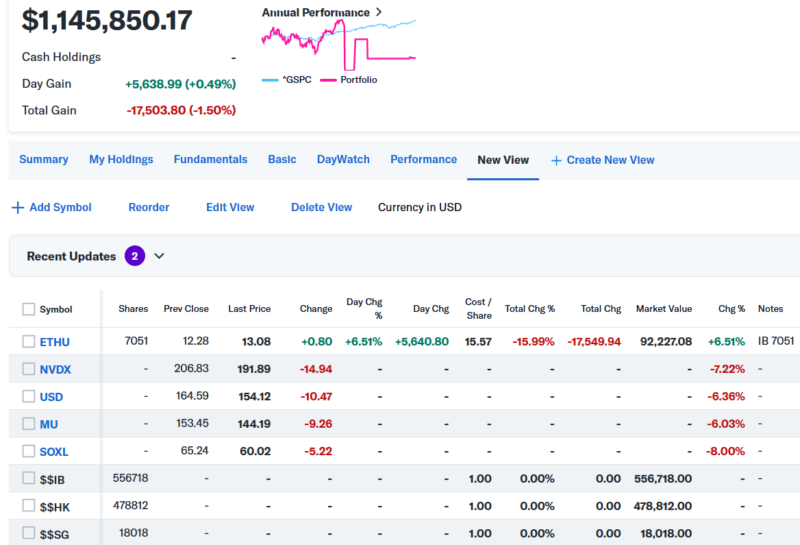Viewport: 800px width, 545px height.
Task: Tick the NVDX row checkbox
Action: [x=28, y=369]
